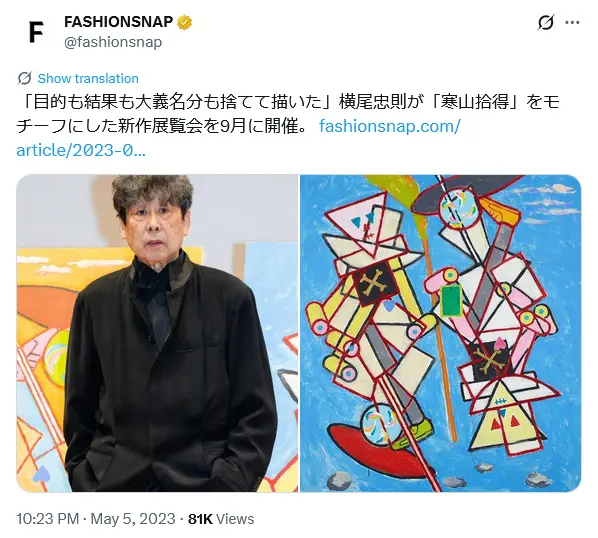Click the article/2023-0... link continuation
This screenshot has width=598, height=538.
[81, 150]
